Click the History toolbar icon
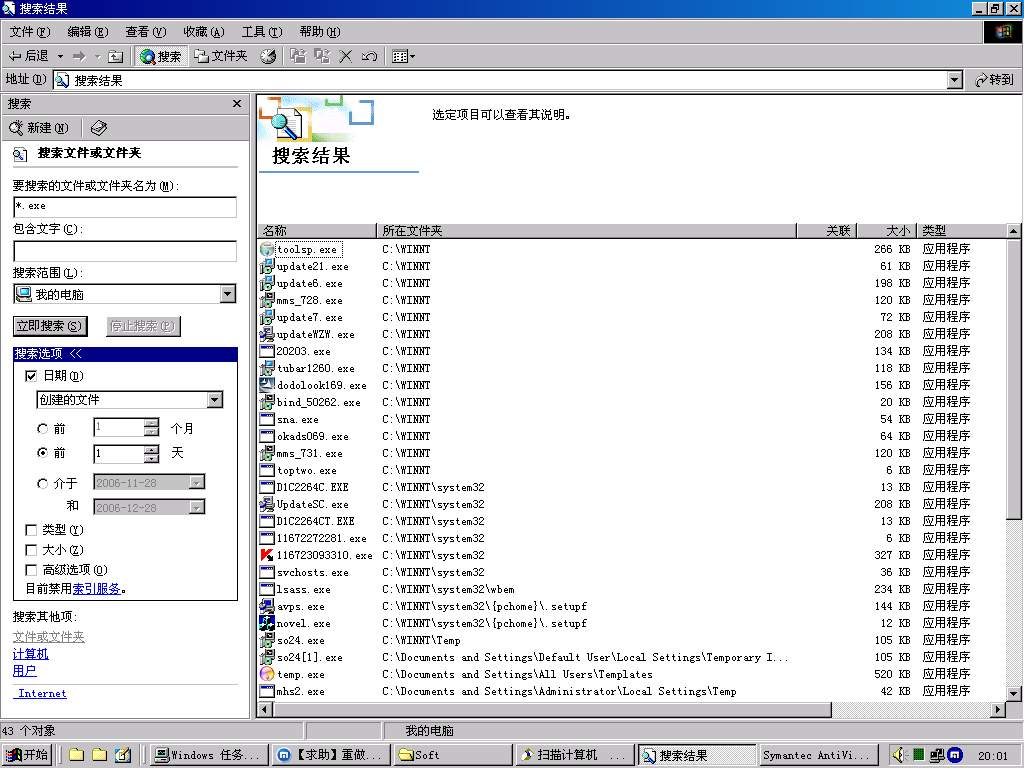 [x=268, y=56]
